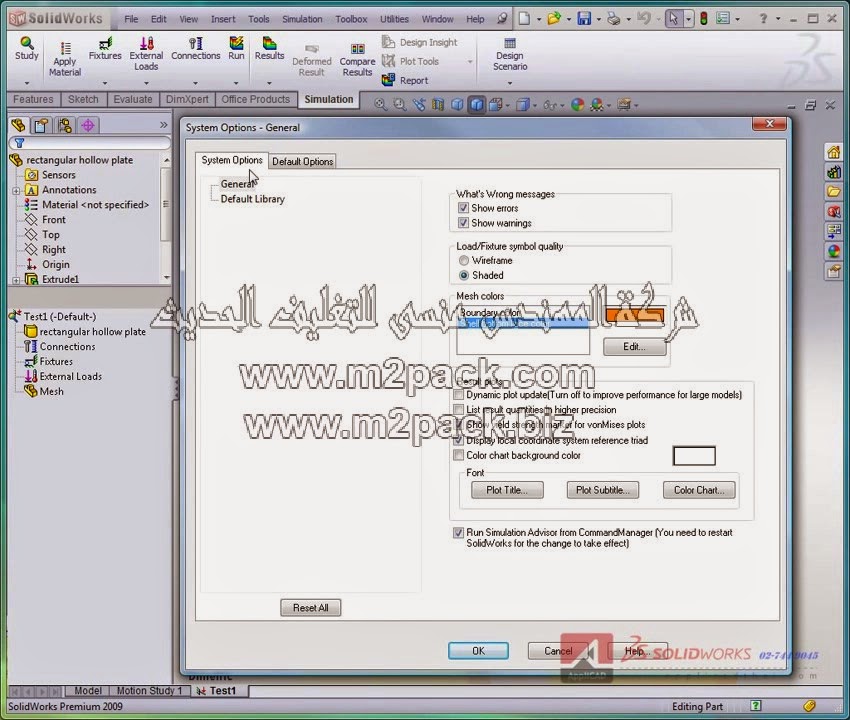Screen dimensions: 850x720
Task: Click OK in System Options dialog
Action: [x=478, y=651]
